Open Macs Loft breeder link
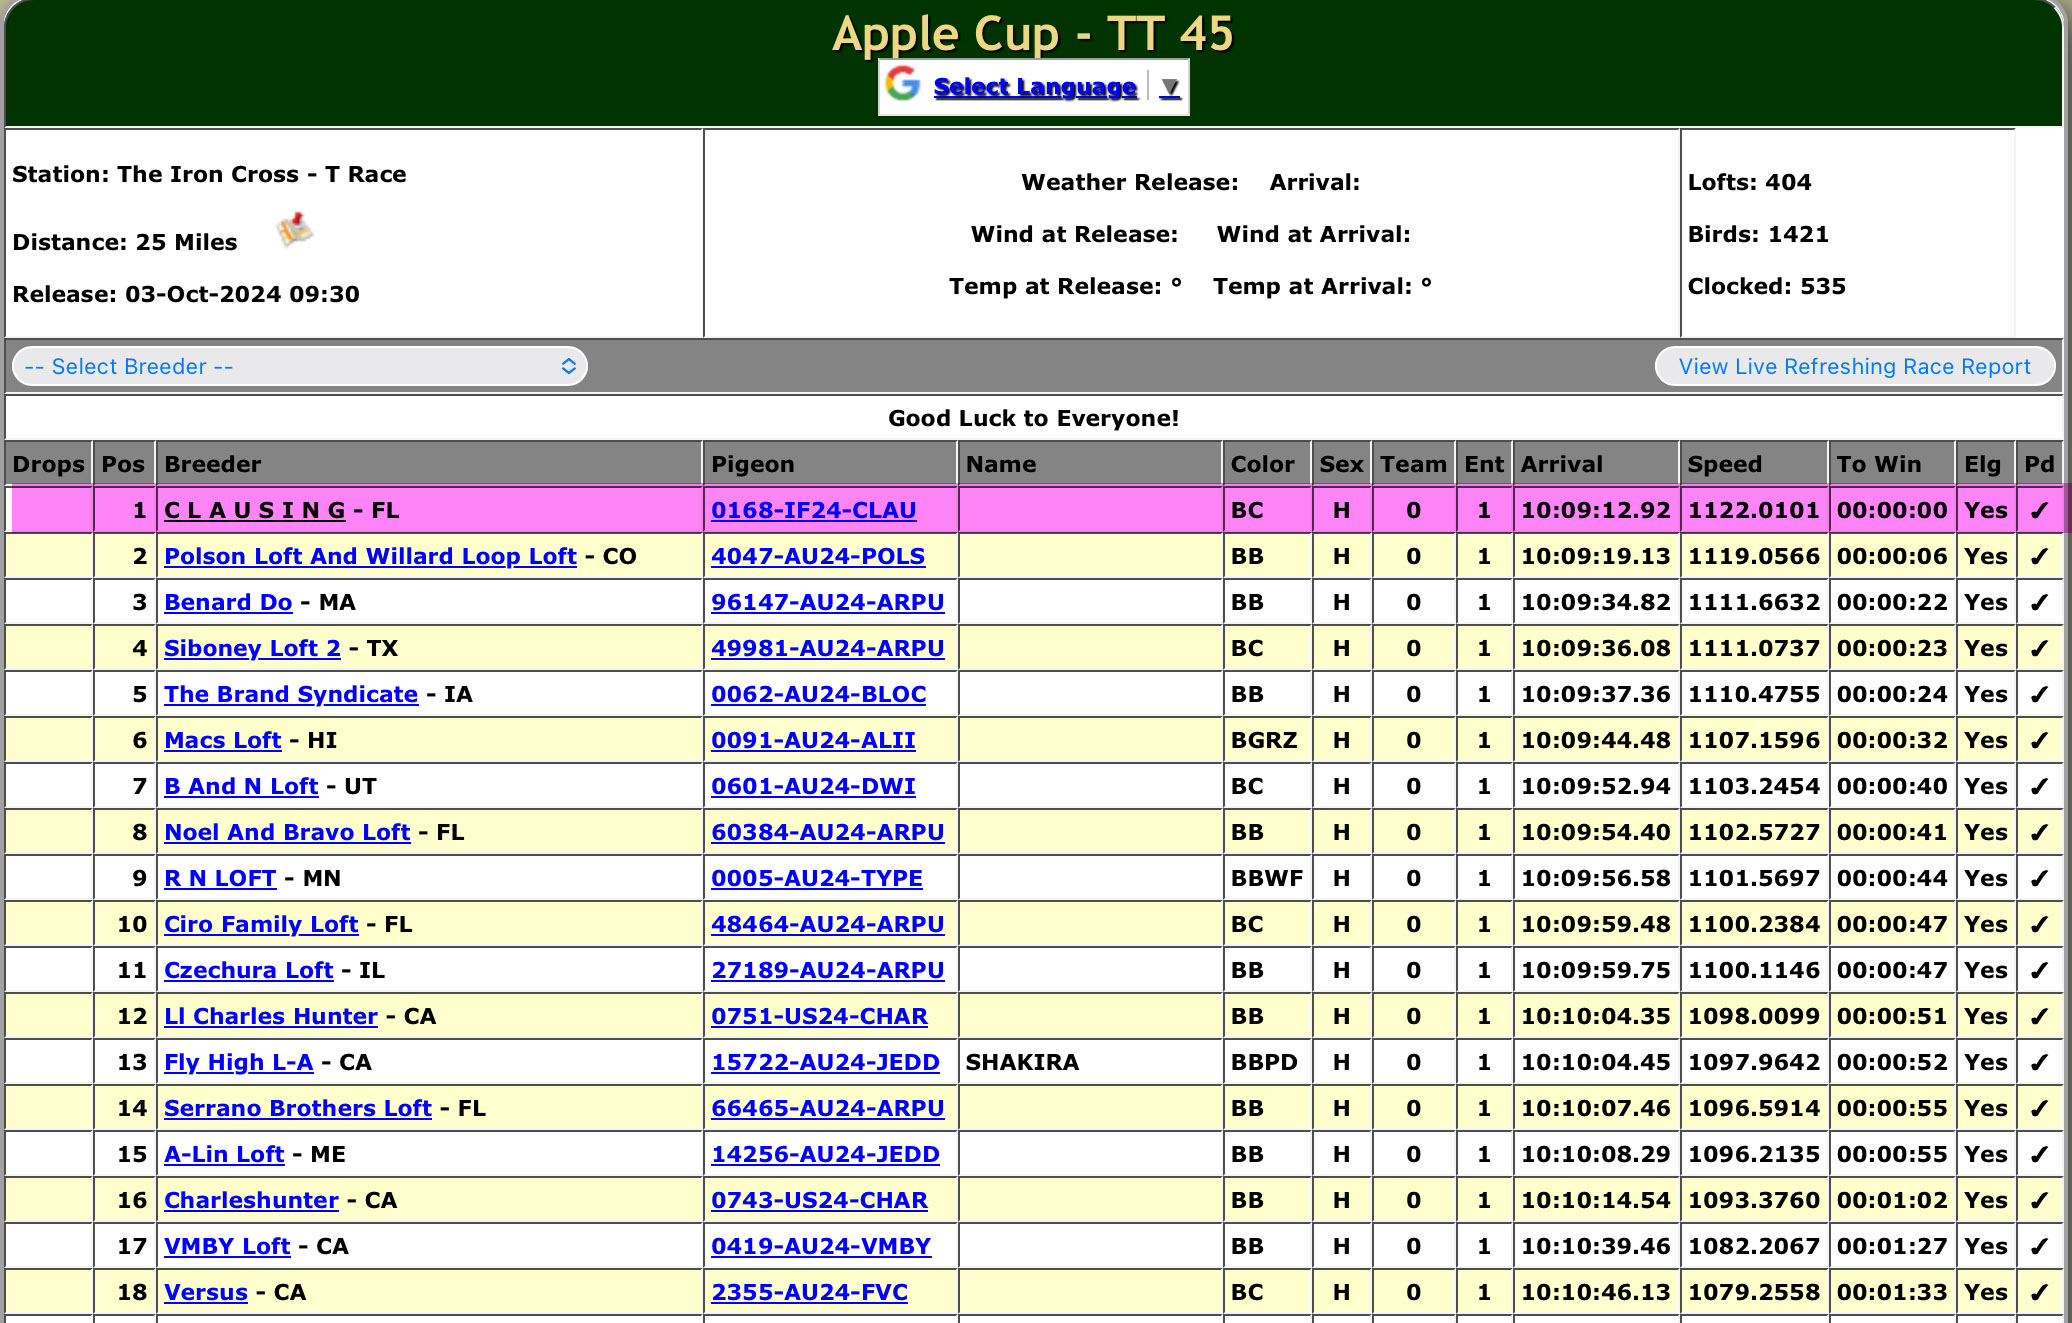 point(223,740)
